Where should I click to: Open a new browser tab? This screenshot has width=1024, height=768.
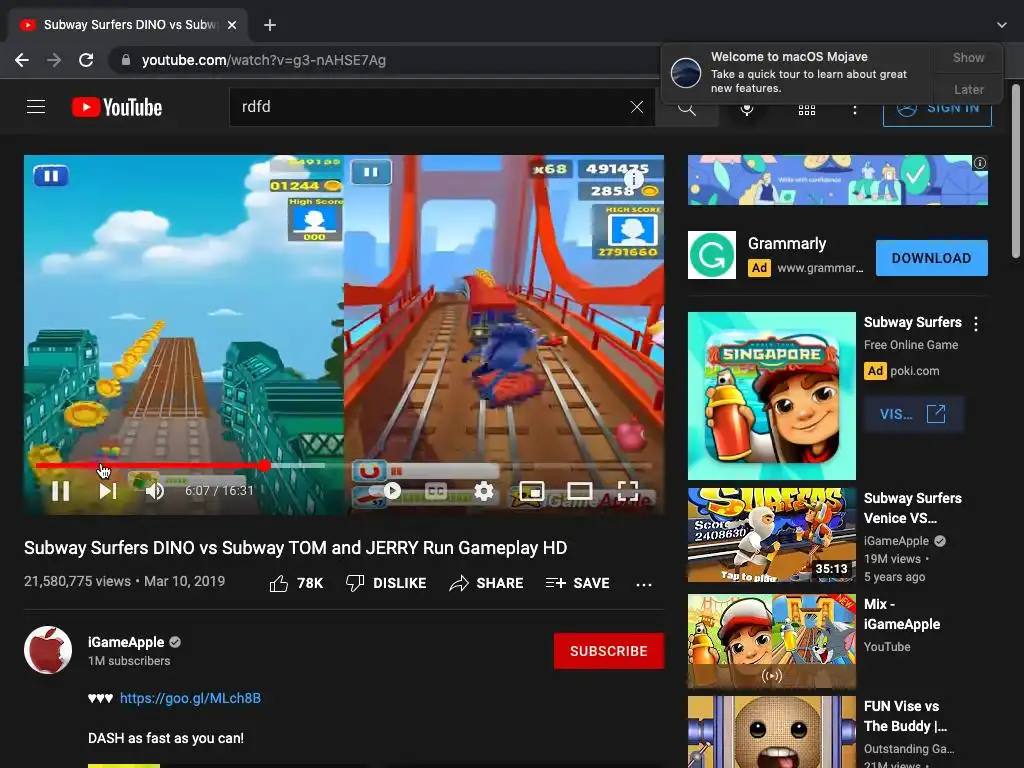point(270,25)
